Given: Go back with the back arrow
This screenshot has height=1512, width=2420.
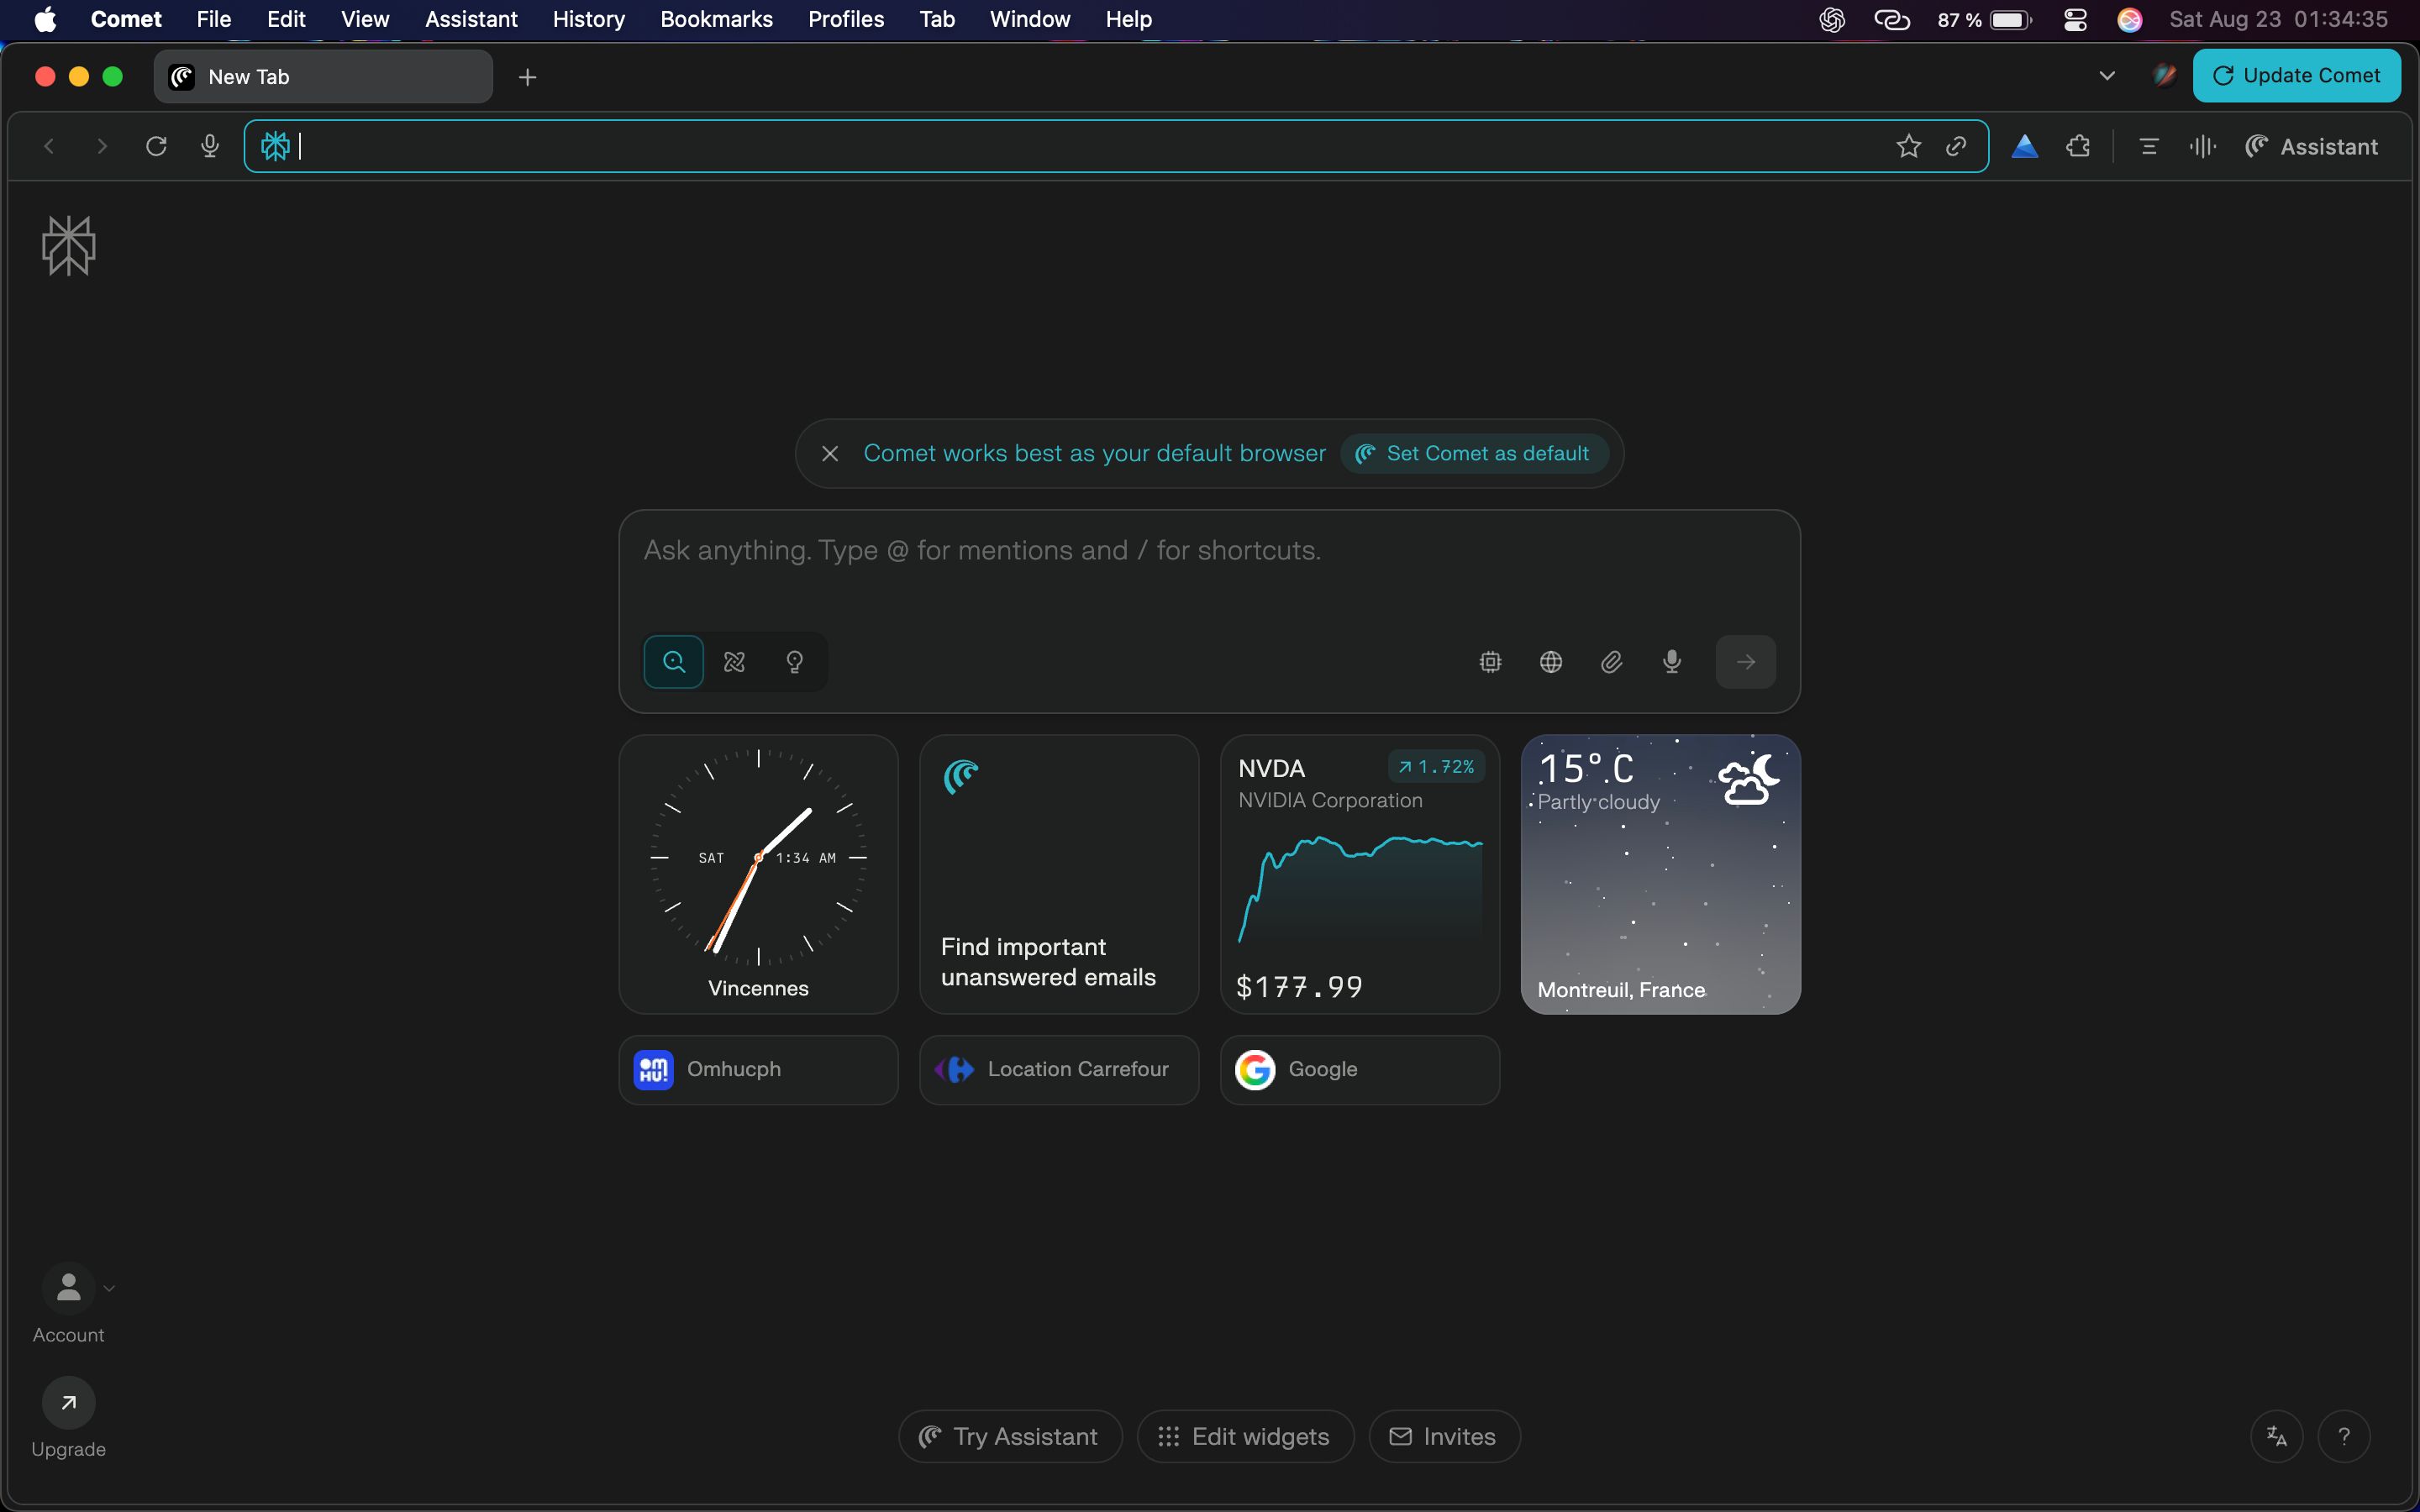Looking at the screenshot, I should 48,147.
